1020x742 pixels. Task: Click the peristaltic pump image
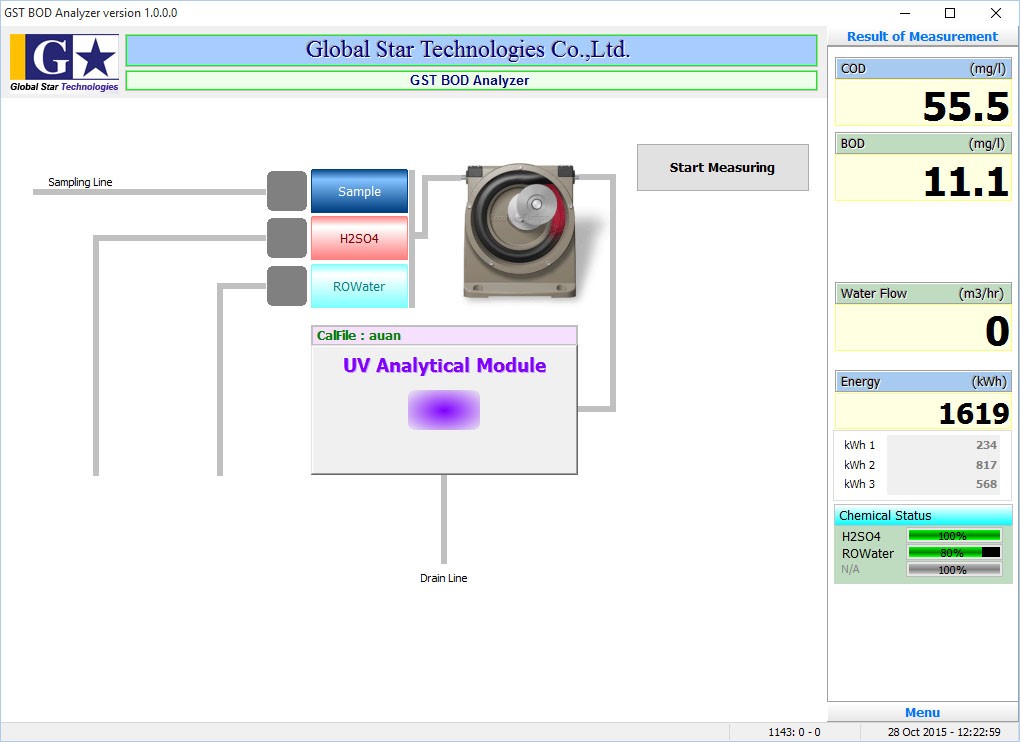tap(520, 231)
